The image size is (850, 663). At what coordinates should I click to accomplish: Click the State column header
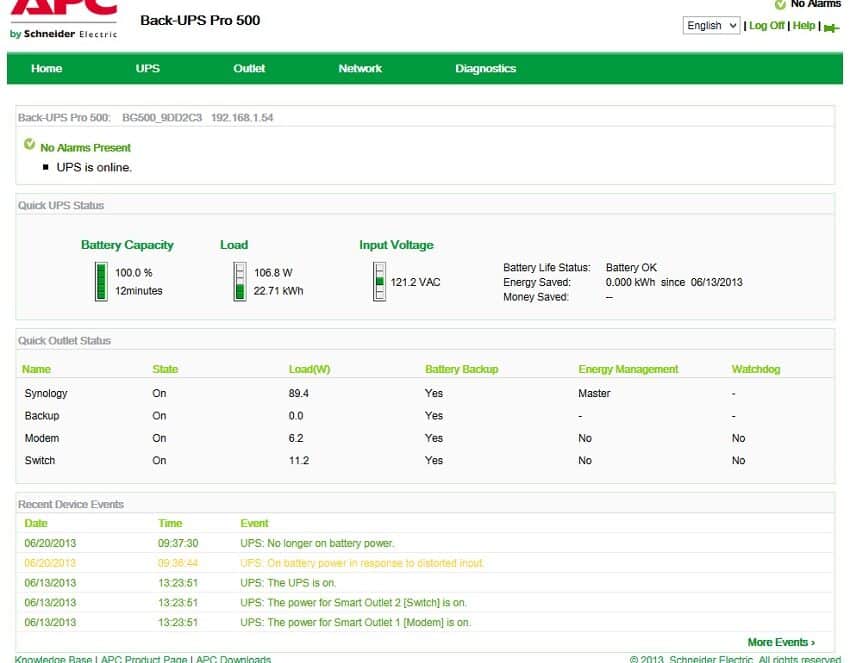(165, 369)
